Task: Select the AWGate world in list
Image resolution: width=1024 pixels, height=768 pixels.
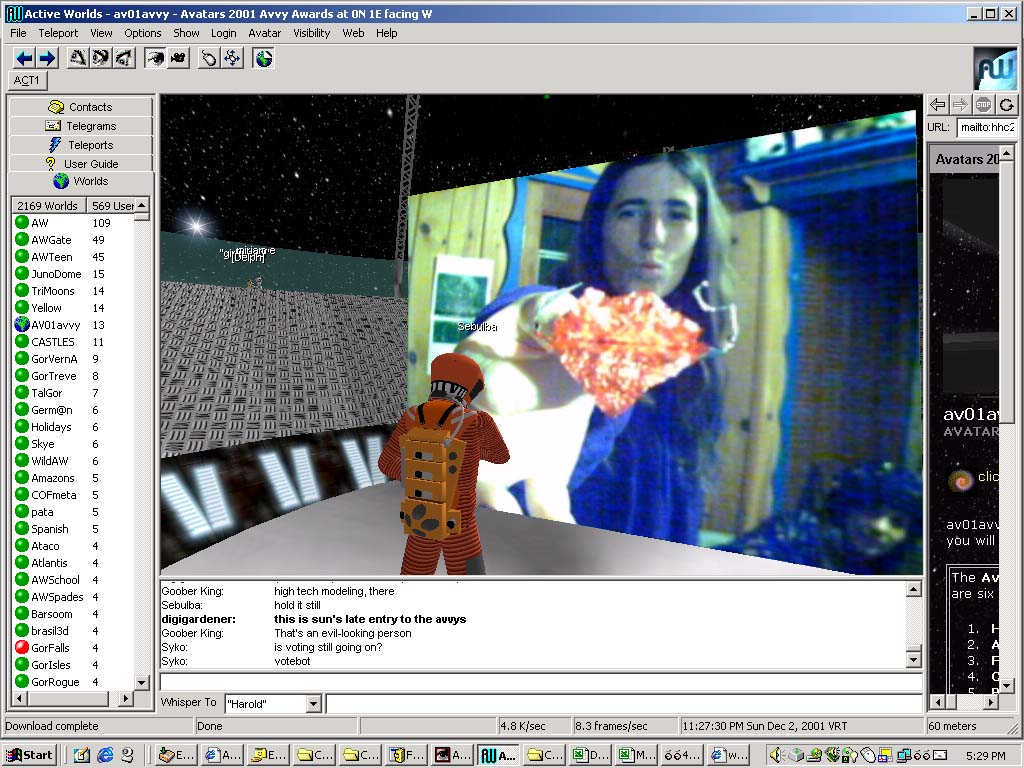Action: click(51, 240)
